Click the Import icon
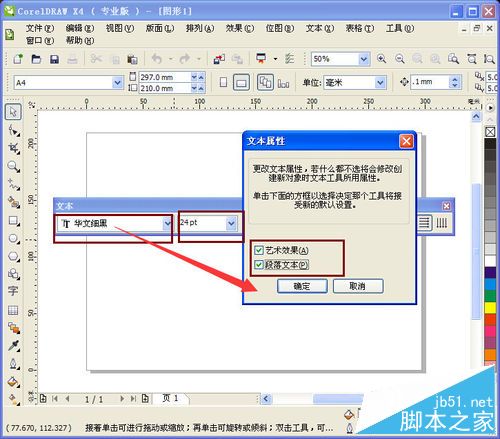Screen dimensions: 500x439 [x=219, y=59]
